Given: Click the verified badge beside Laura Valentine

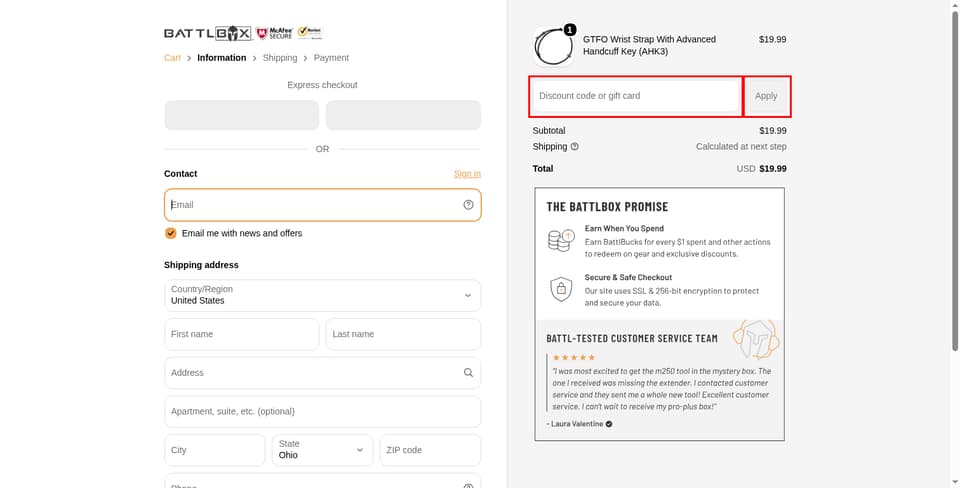Looking at the screenshot, I should point(609,424).
